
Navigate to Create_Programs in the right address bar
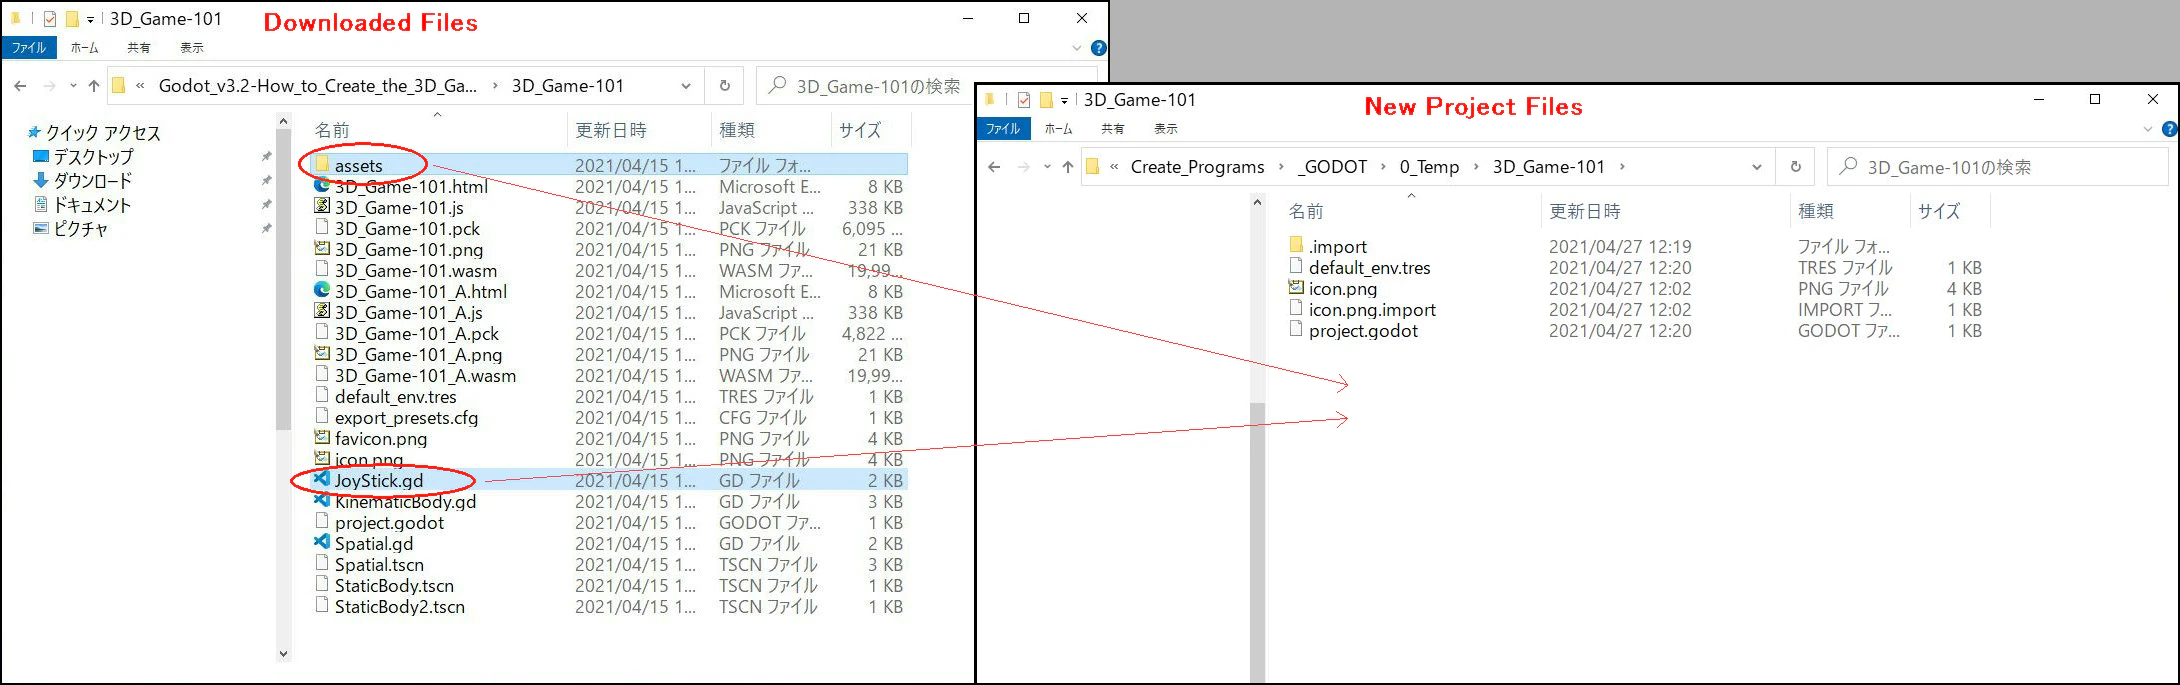pyautogui.click(x=1197, y=167)
